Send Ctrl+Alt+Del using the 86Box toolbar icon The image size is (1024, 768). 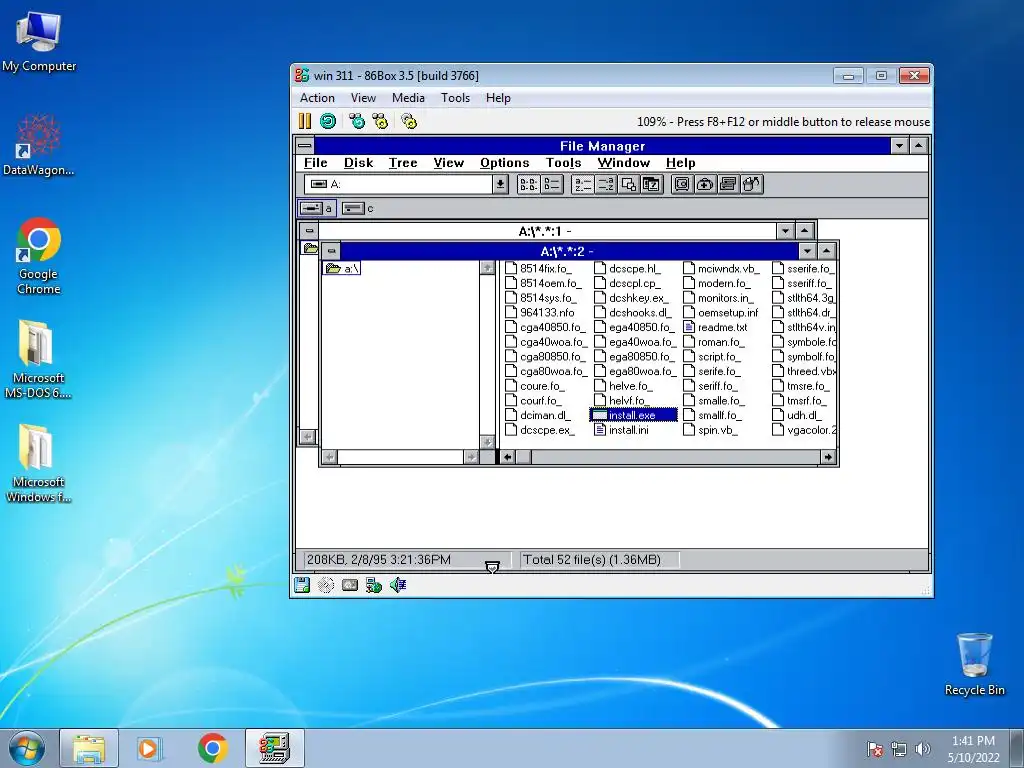point(357,121)
